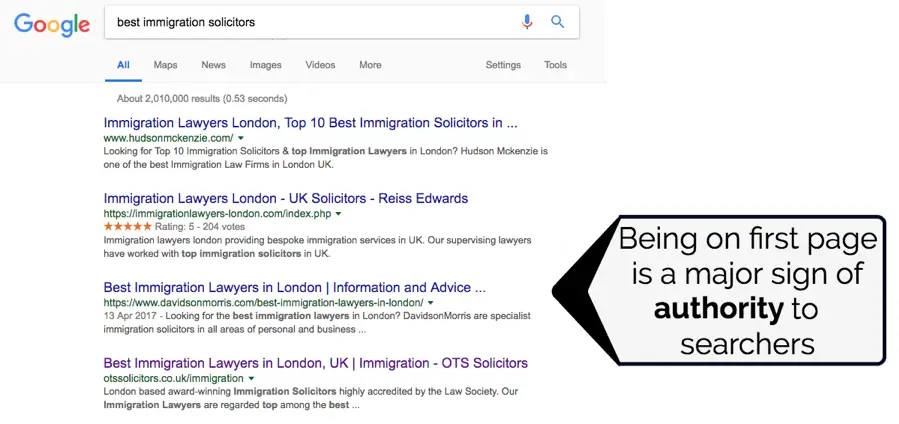The width and height of the screenshot is (899, 424).
Task: Expand the davidsonmorris.com URL dropdown arrow
Action: click(x=431, y=301)
